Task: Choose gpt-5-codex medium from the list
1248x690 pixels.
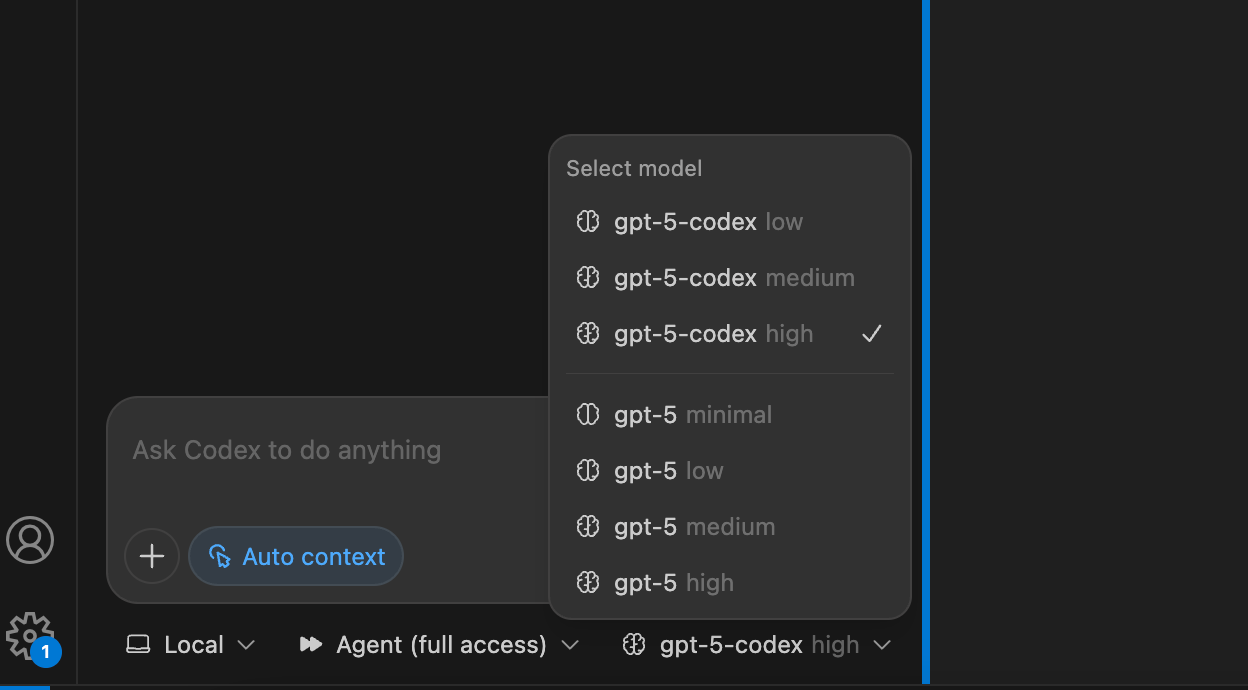Action: coord(734,278)
